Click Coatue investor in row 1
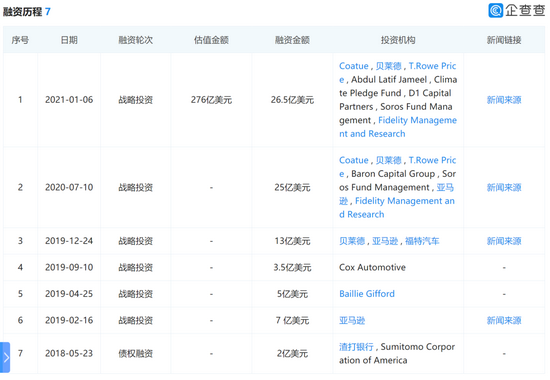550x380 pixels. tap(354, 66)
